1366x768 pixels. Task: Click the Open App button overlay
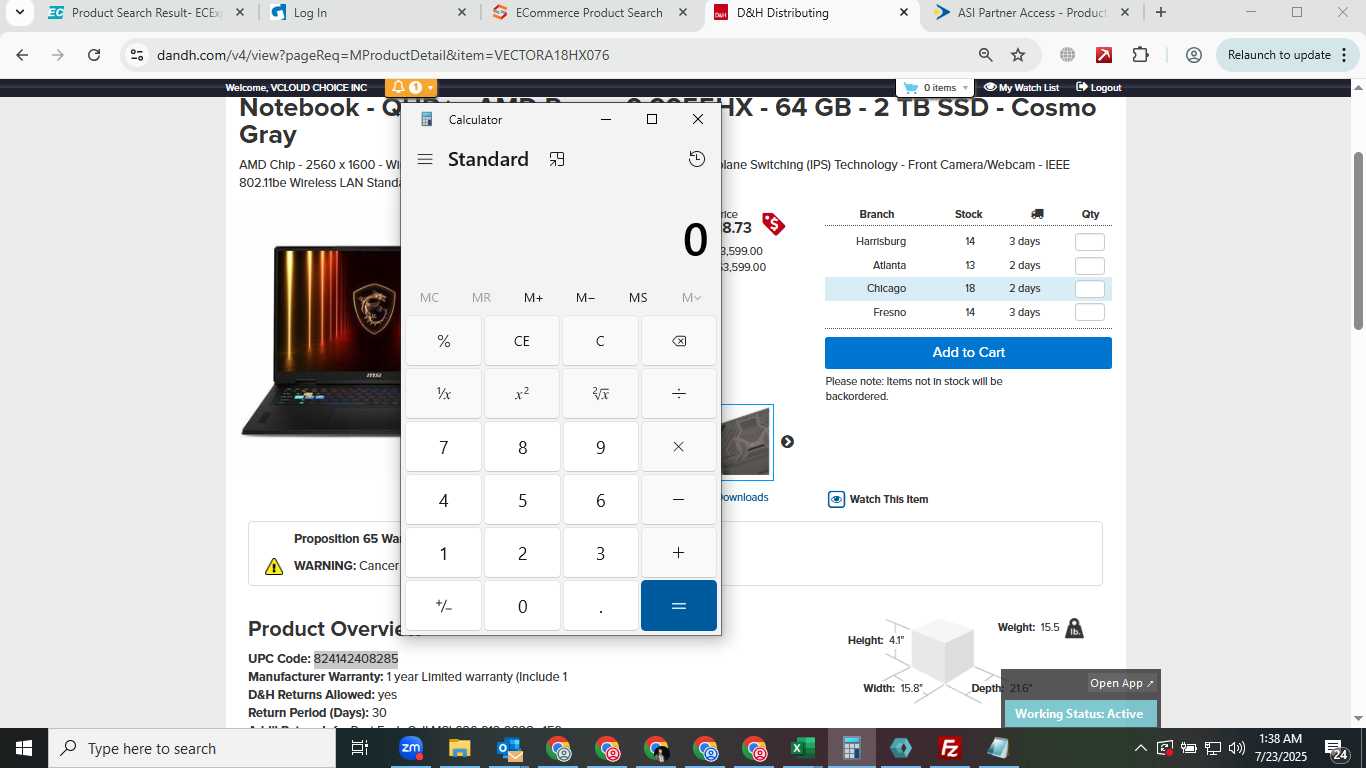point(1122,683)
